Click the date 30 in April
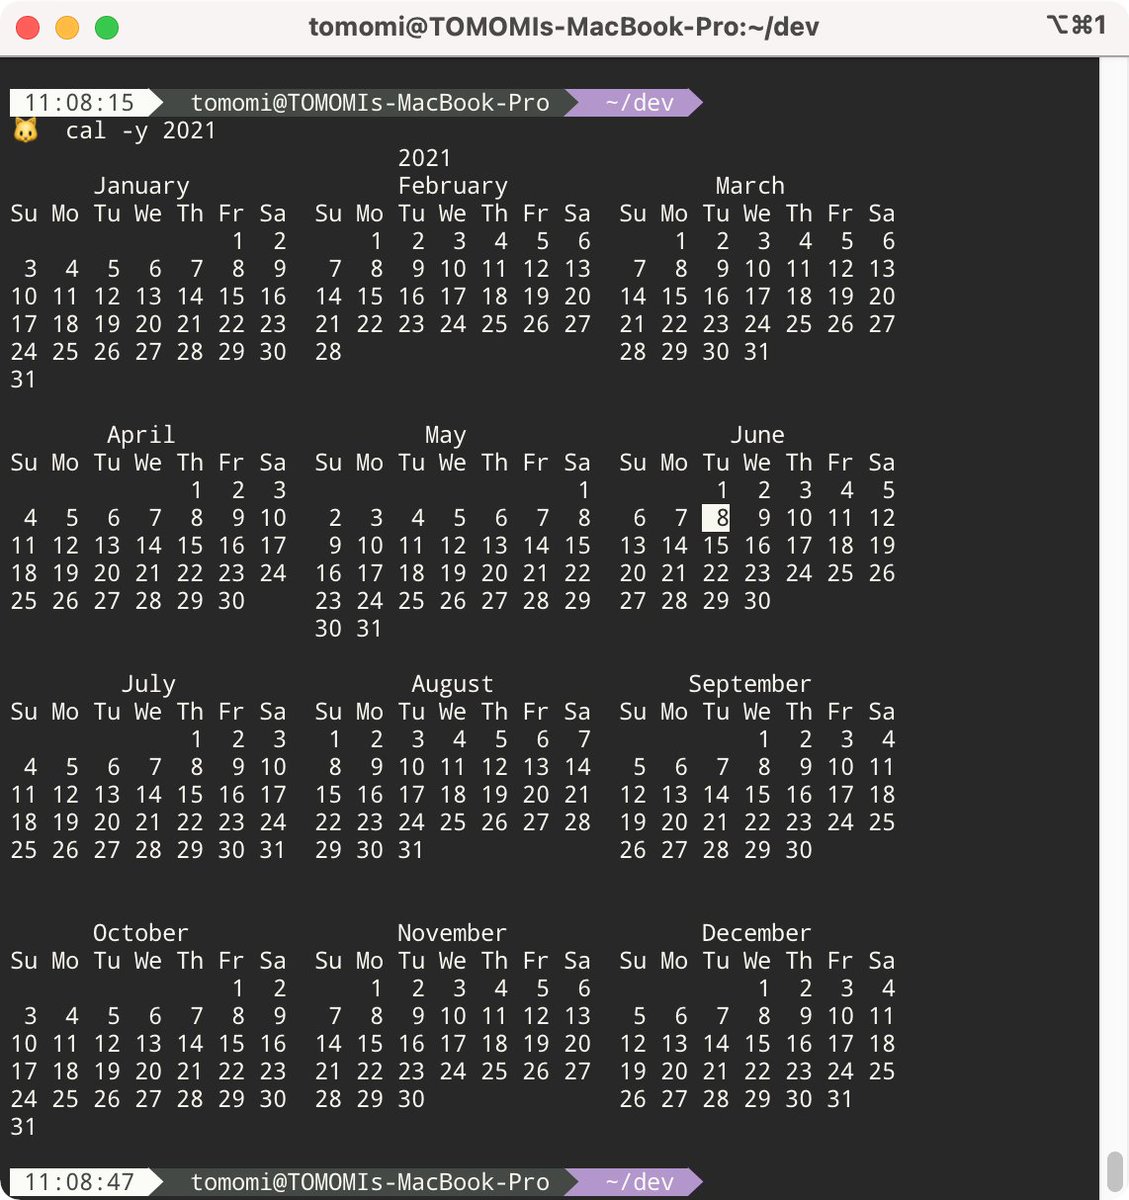1129x1200 pixels. tap(231, 601)
